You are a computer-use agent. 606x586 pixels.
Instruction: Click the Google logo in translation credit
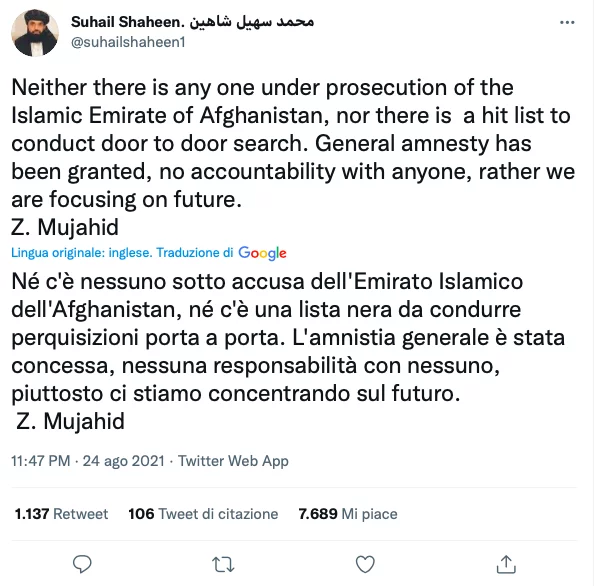tap(263, 253)
